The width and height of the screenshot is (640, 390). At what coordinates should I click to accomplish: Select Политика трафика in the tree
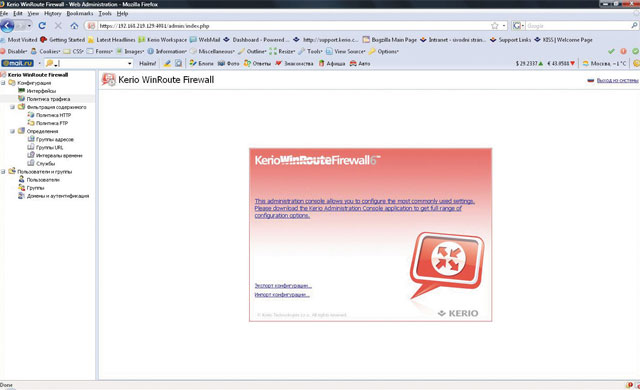point(48,99)
